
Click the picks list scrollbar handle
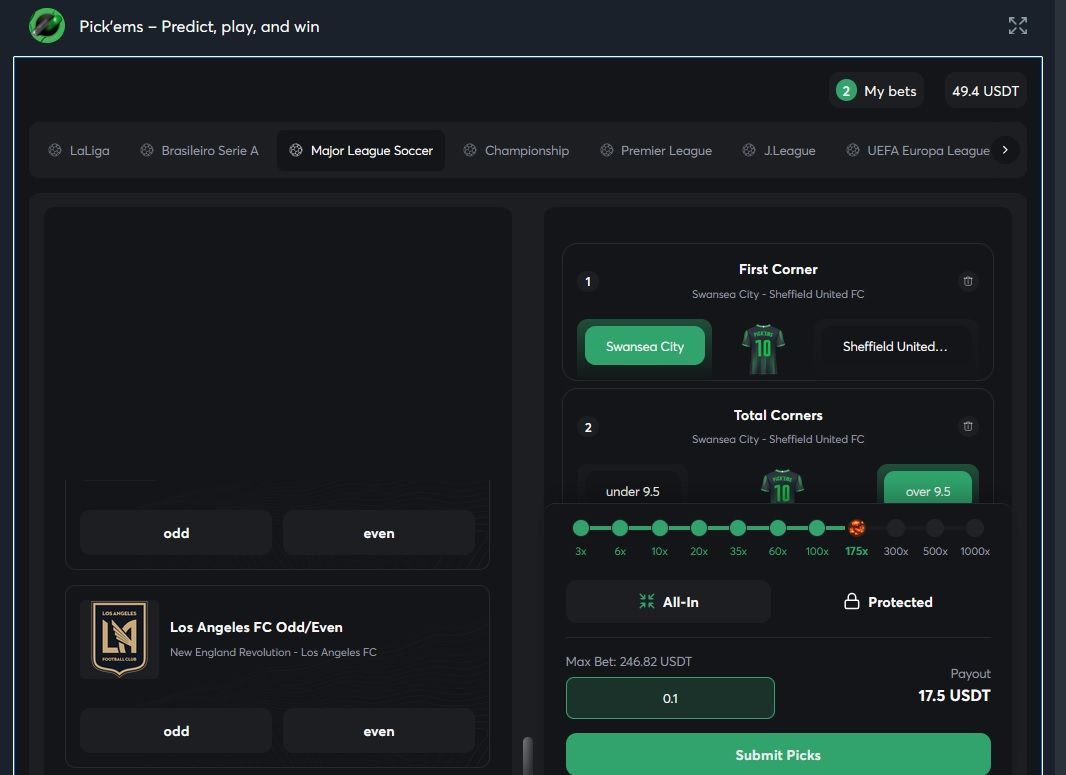(x=528, y=755)
